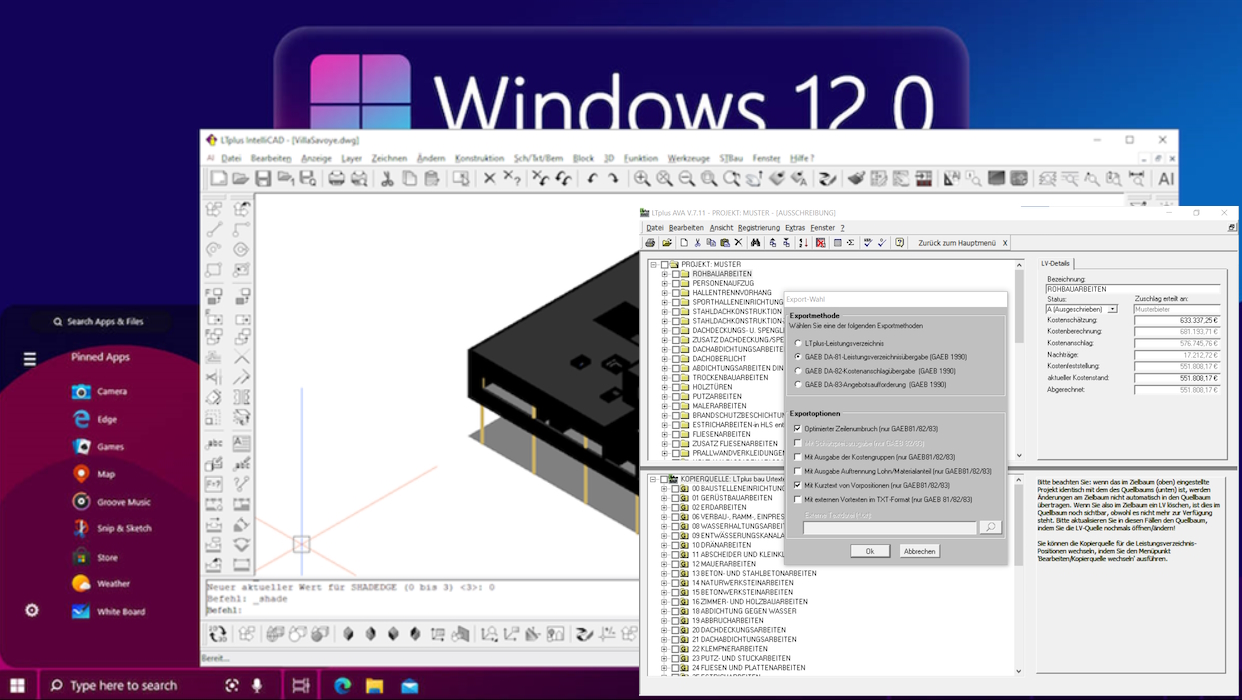Click the sort order icon in AVA toolbar

click(803, 243)
